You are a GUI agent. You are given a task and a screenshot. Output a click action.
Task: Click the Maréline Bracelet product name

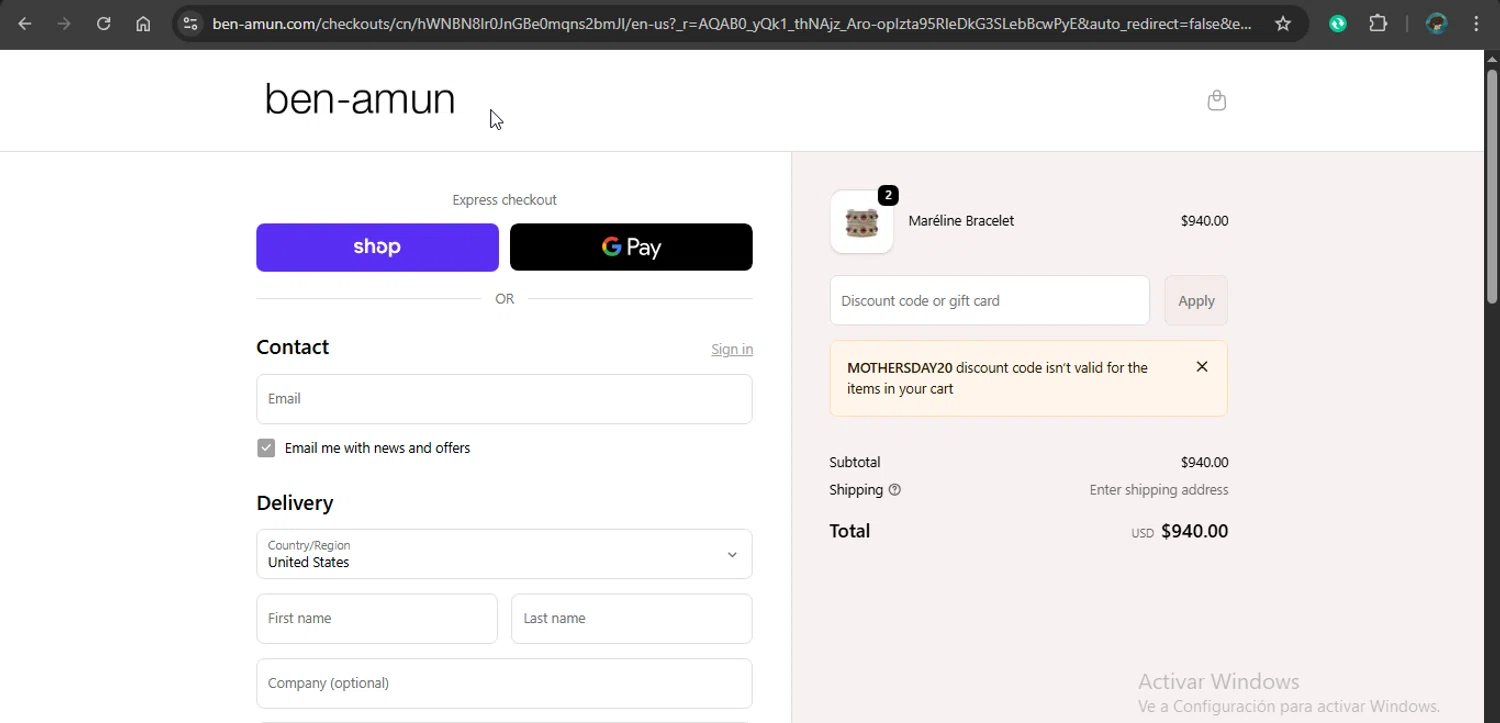pos(961,221)
